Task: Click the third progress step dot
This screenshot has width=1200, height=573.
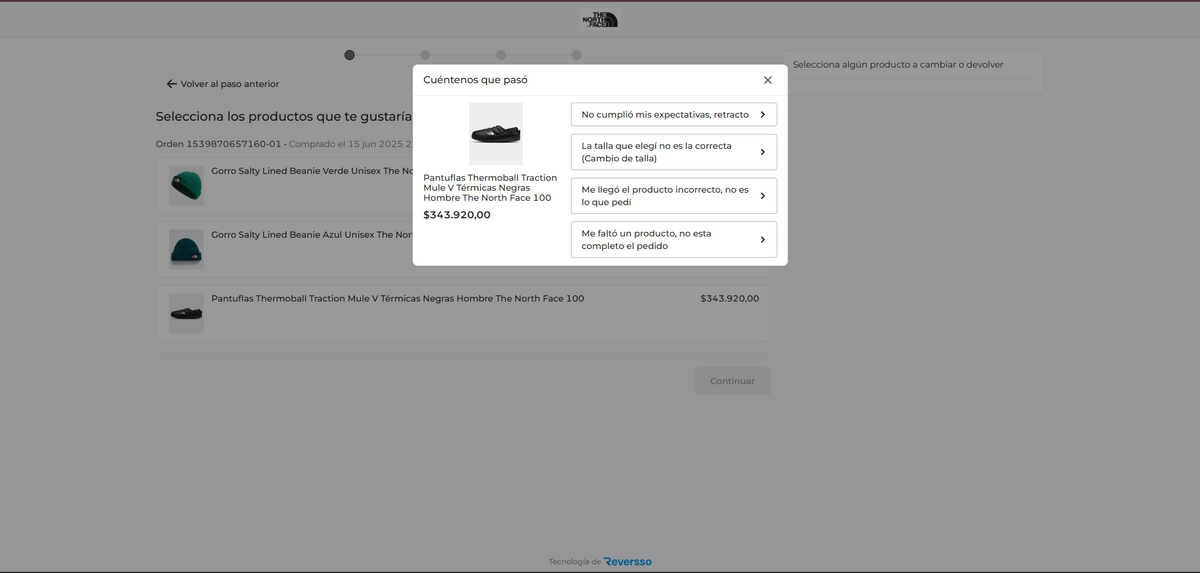Action: (x=501, y=55)
